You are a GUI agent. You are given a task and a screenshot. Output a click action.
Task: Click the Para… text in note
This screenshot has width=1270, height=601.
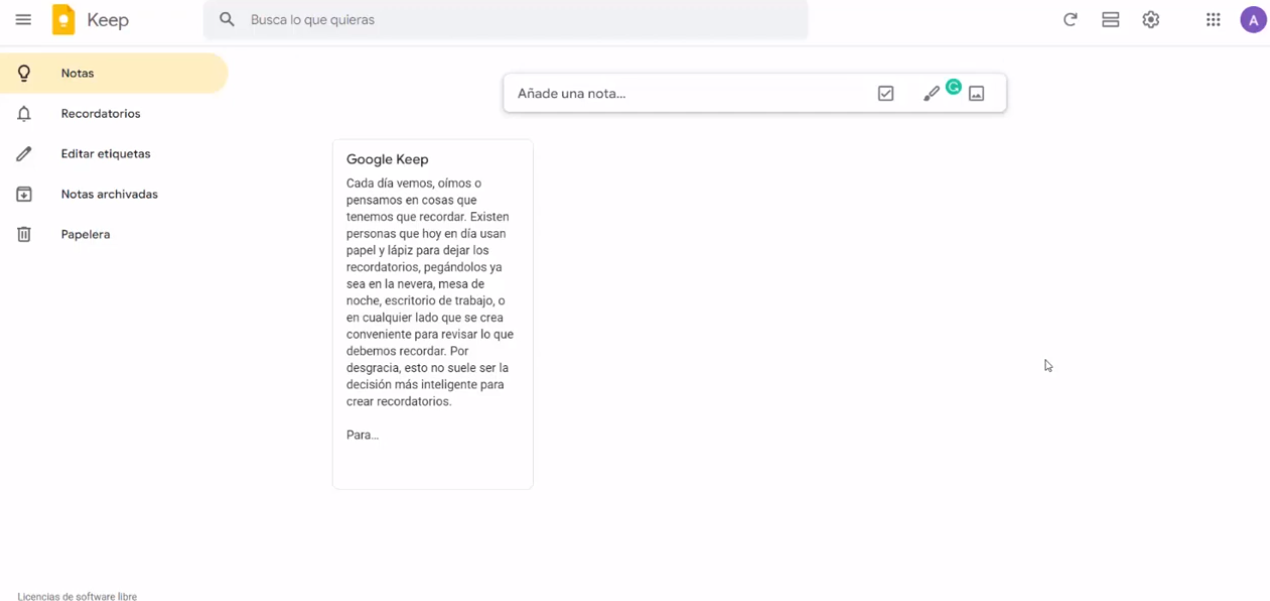pyautogui.click(x=362, y=435)
